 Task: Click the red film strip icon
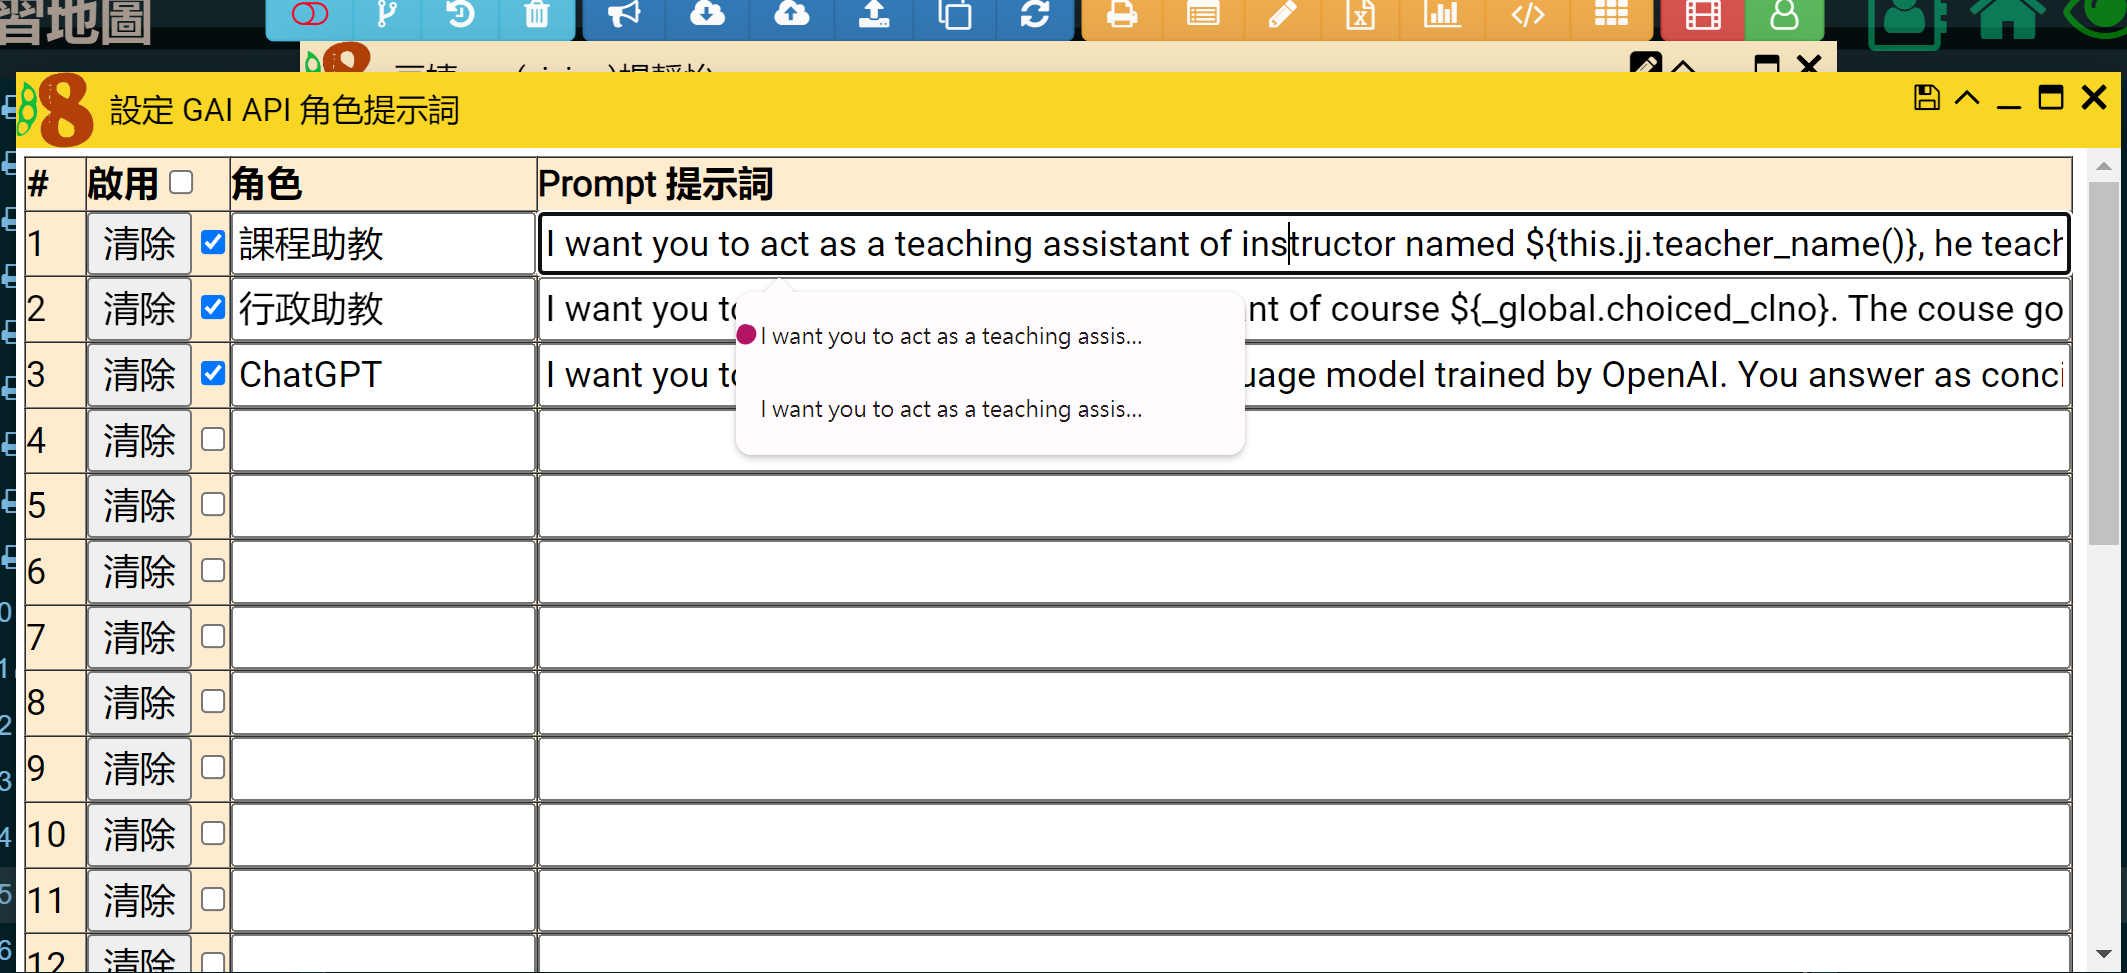(1703, 16)
